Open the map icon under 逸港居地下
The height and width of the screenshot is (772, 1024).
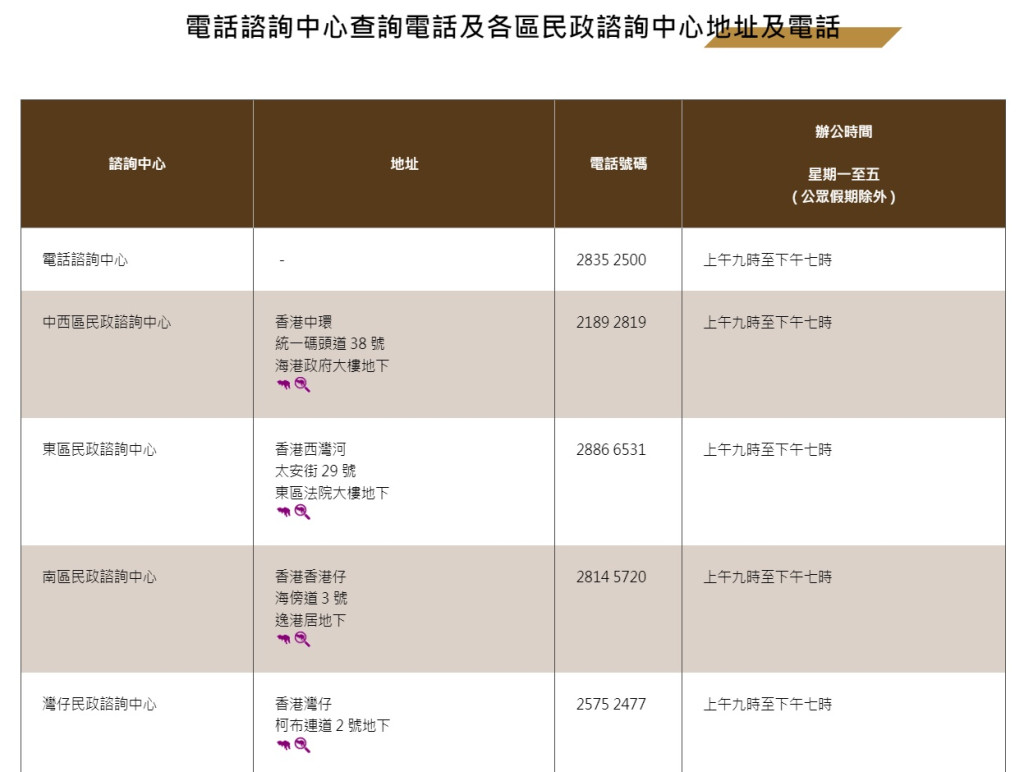(x=283, y=640)
